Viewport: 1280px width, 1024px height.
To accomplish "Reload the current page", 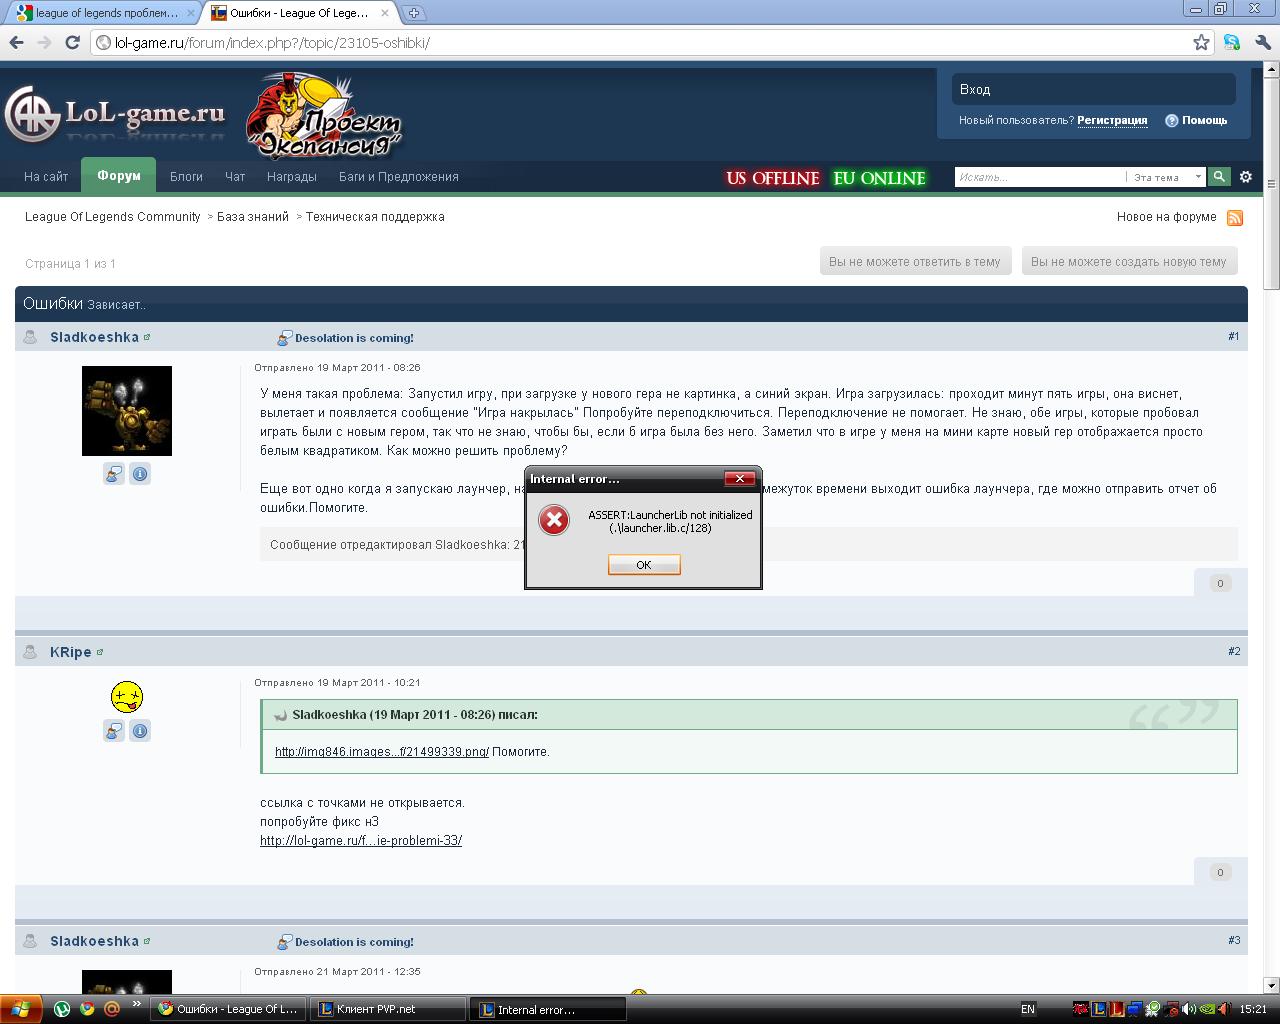I will click(x=72, y=43).
